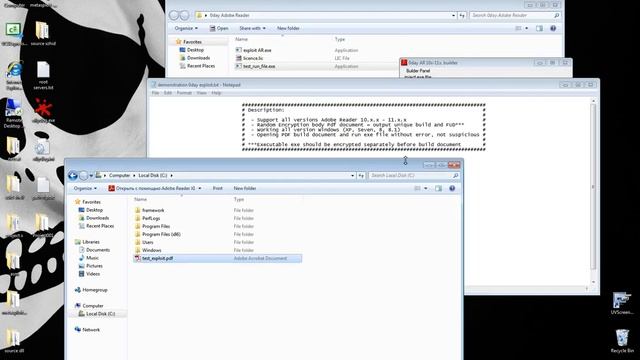640x360 pixels.
Task: Open the help icon in Local Disk window toolbar
Action: point(452,189)
